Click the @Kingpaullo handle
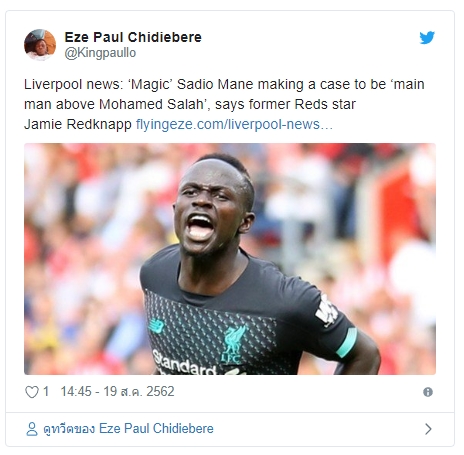This screenshot has height=455, width=464. tap(100, 53)
